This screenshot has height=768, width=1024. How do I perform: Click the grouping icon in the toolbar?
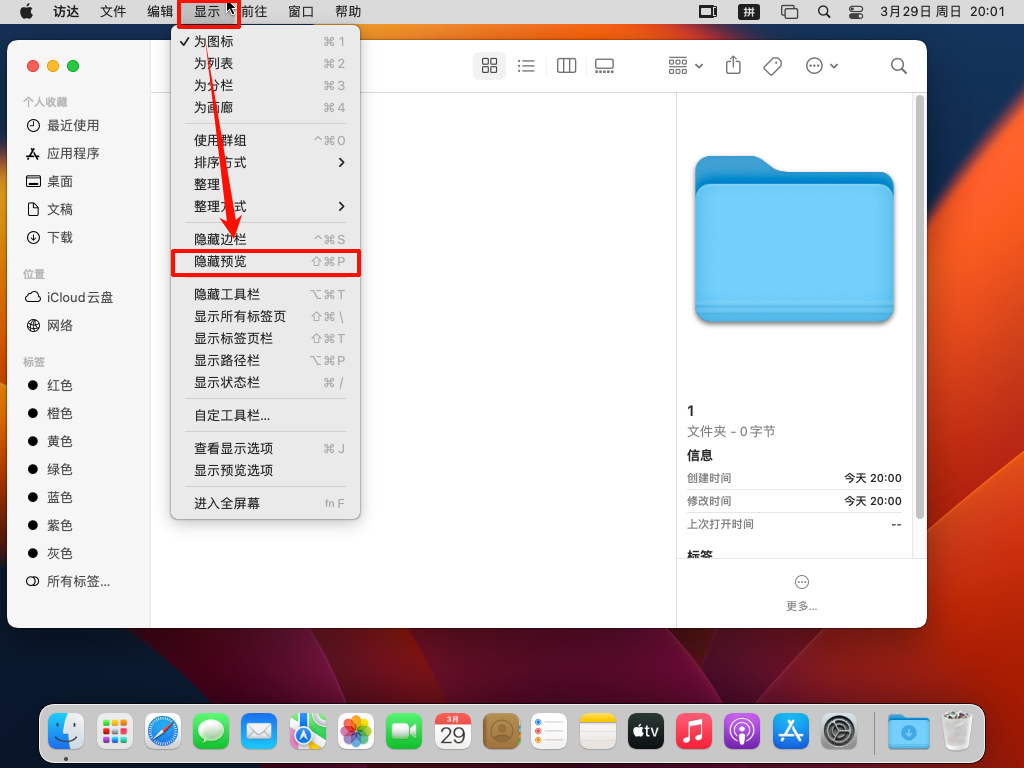click(676, 65)
